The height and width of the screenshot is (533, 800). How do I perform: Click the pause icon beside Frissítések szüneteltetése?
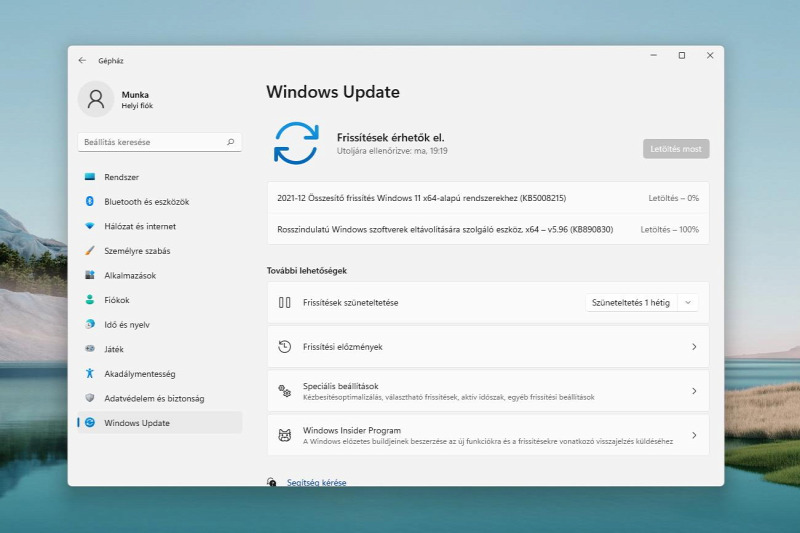coord(285,302)
